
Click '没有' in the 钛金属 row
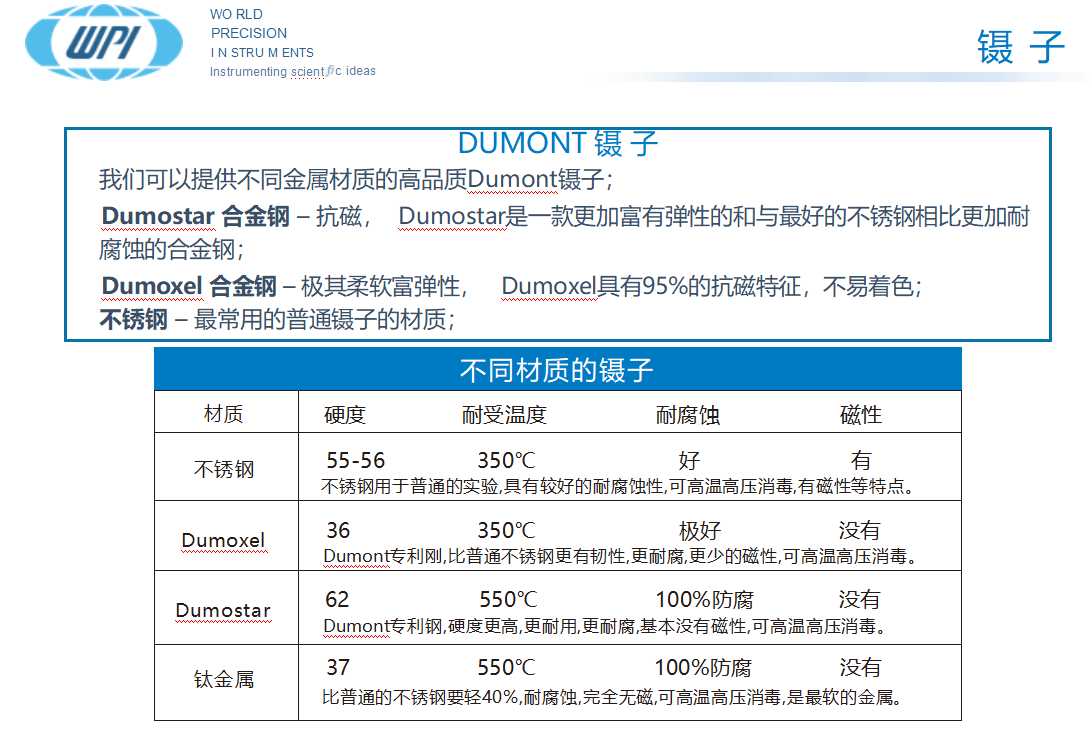860,668
